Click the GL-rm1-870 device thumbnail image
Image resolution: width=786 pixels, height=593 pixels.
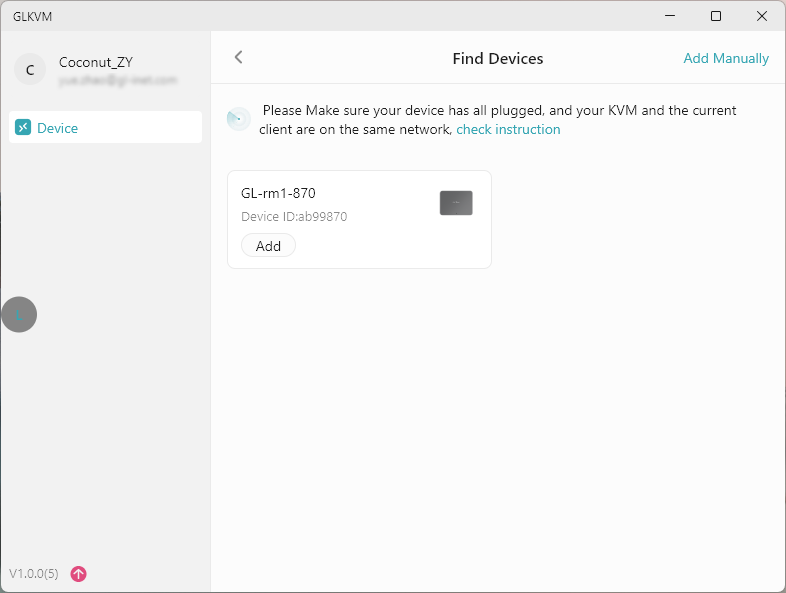coord(456,203)
